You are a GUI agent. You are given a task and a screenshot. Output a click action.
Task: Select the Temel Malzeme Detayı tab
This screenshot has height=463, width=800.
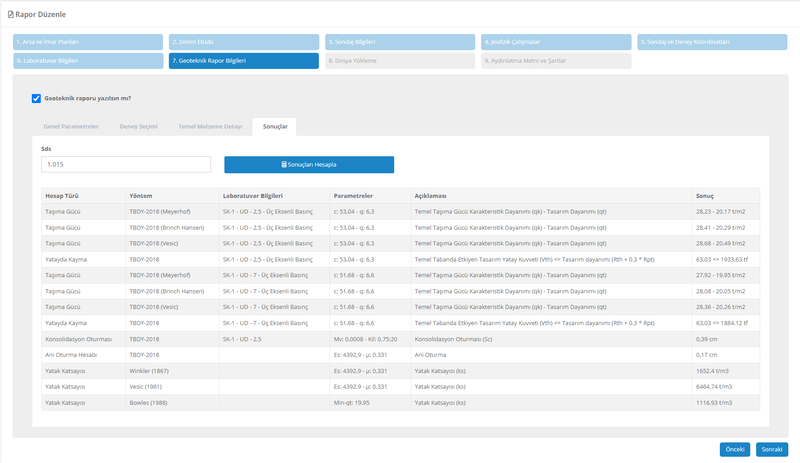pyautogui.click(x=210, y=127)
